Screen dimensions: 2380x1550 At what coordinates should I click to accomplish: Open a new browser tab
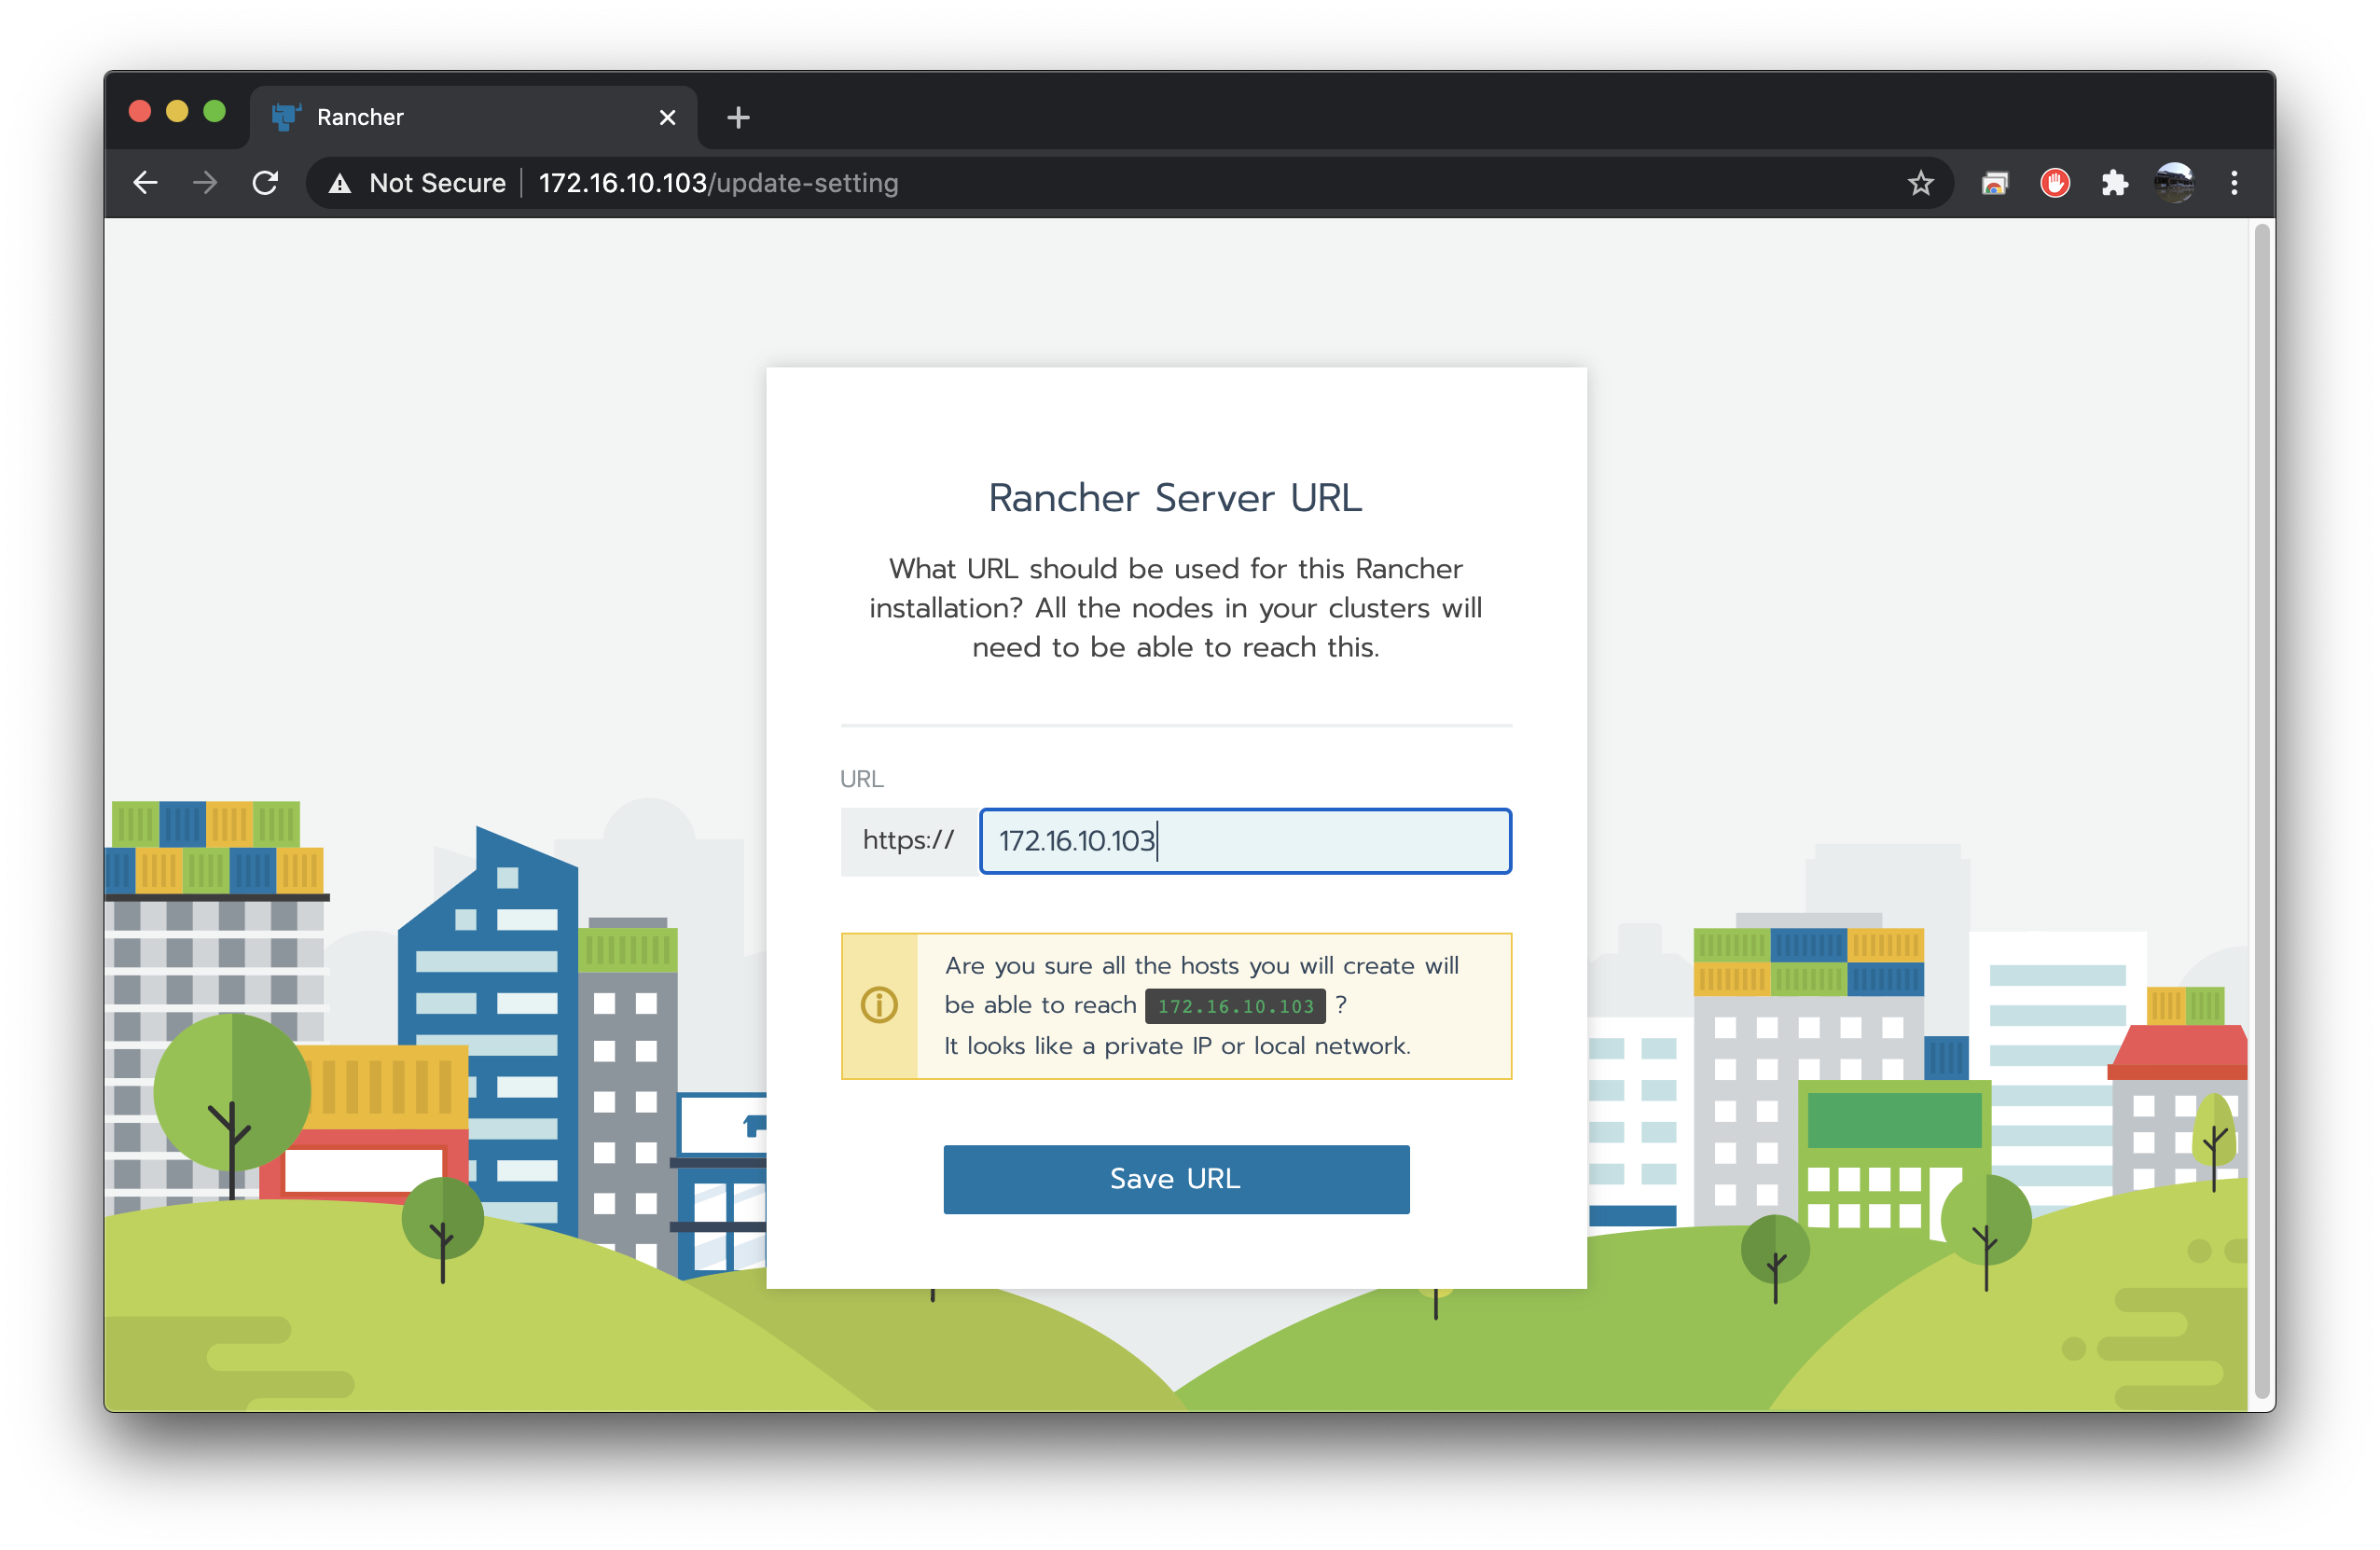pyautogui.click(x=738, y=118)
